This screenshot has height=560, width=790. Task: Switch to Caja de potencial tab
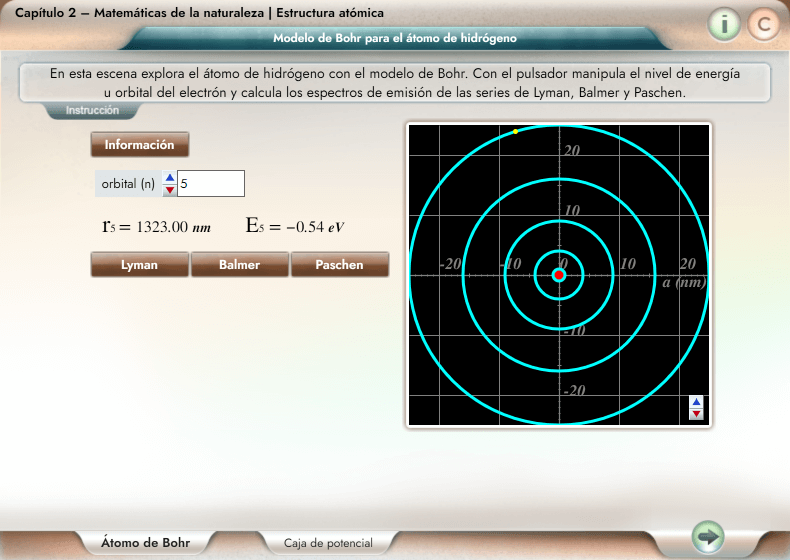328,543
